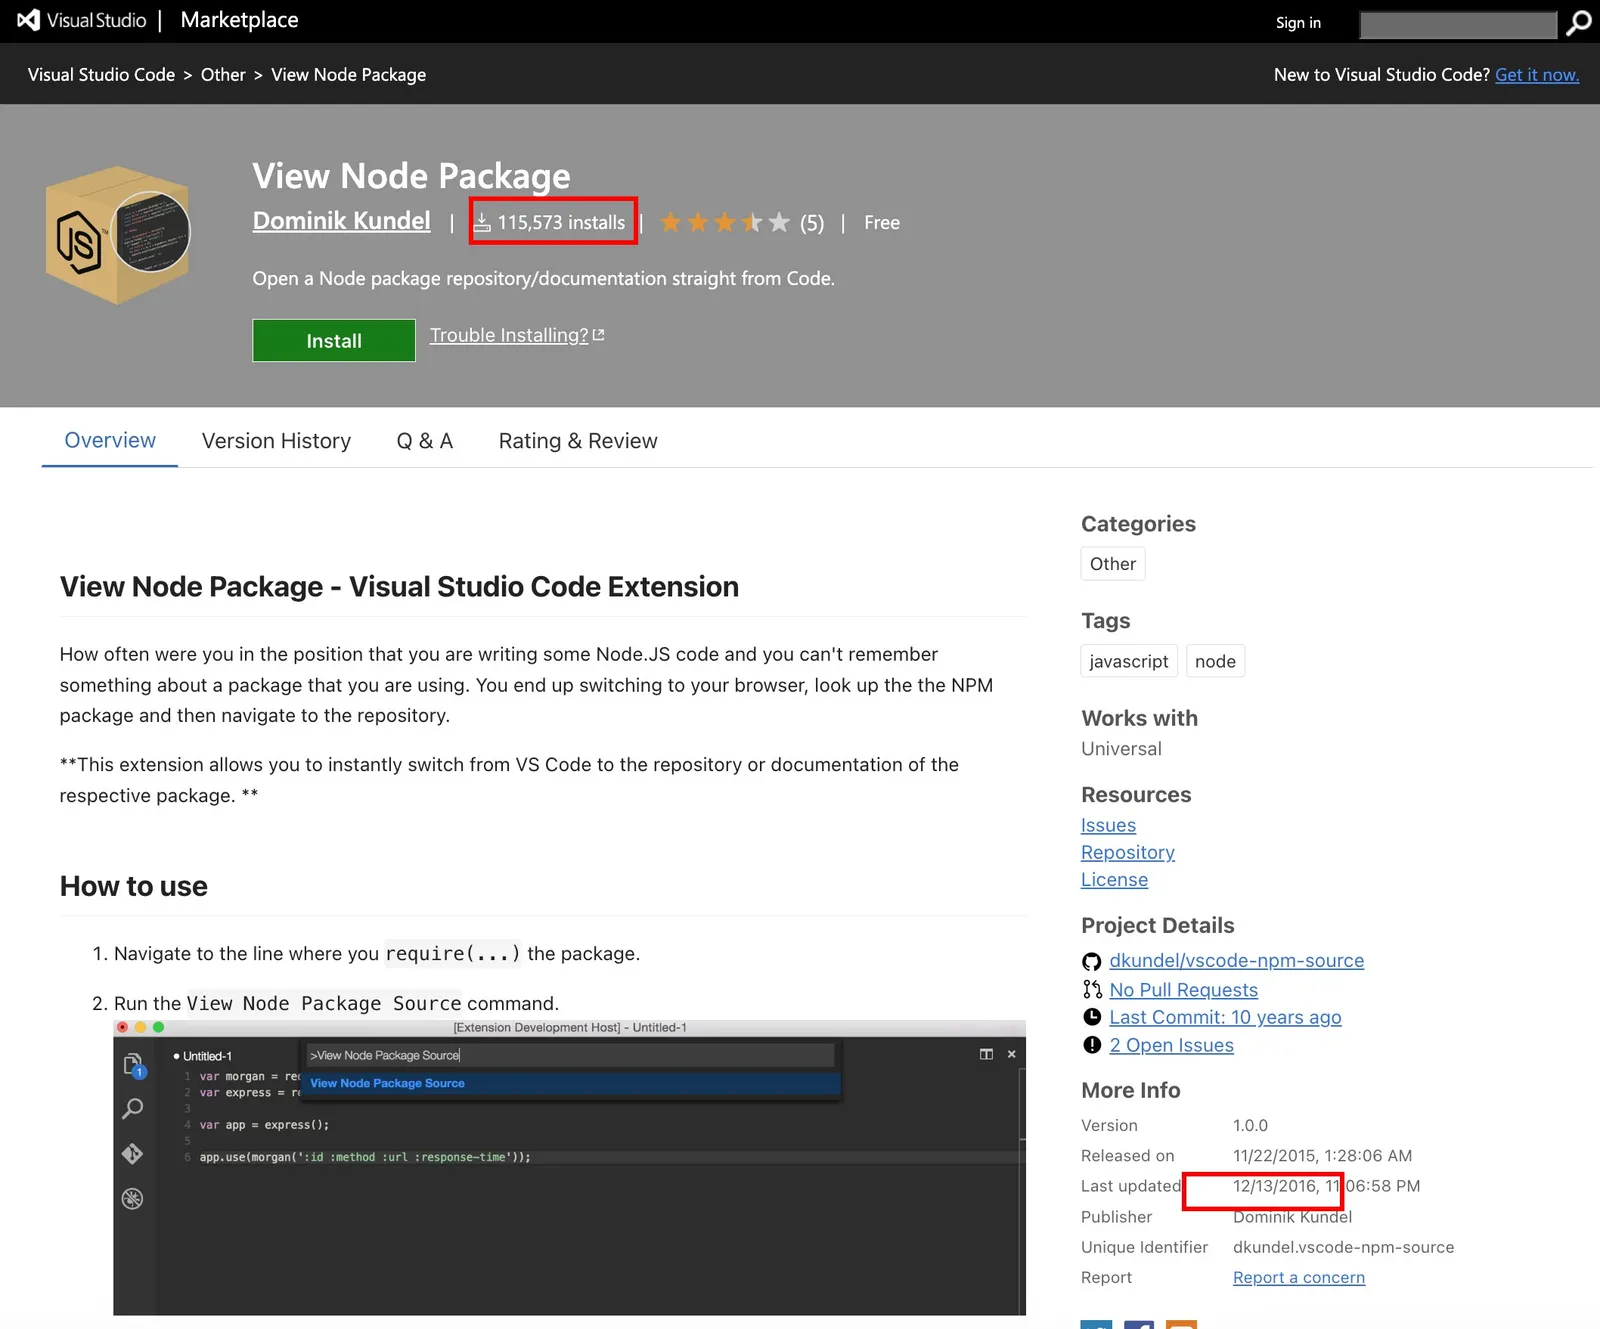The image size is (1600, 1329).
Task: Open the Overview tab
Action: 110,441
